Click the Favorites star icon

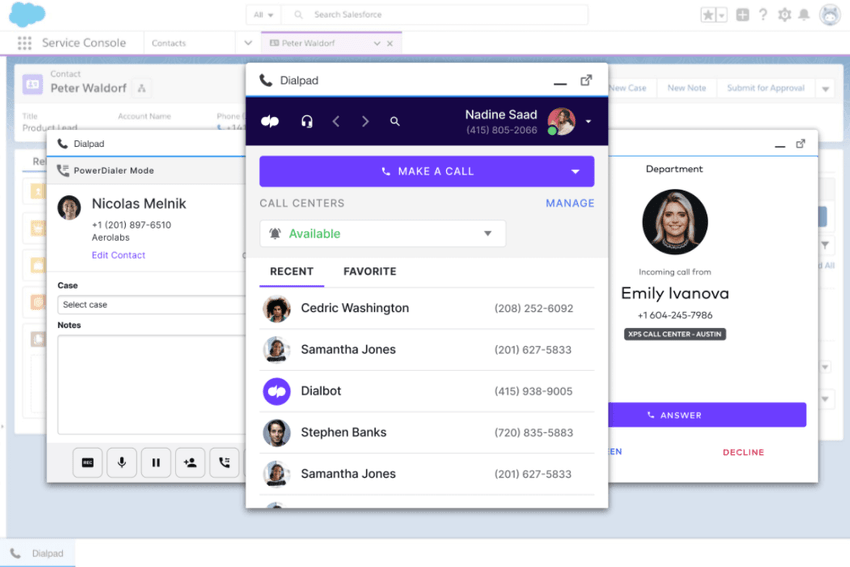[708, 15]
